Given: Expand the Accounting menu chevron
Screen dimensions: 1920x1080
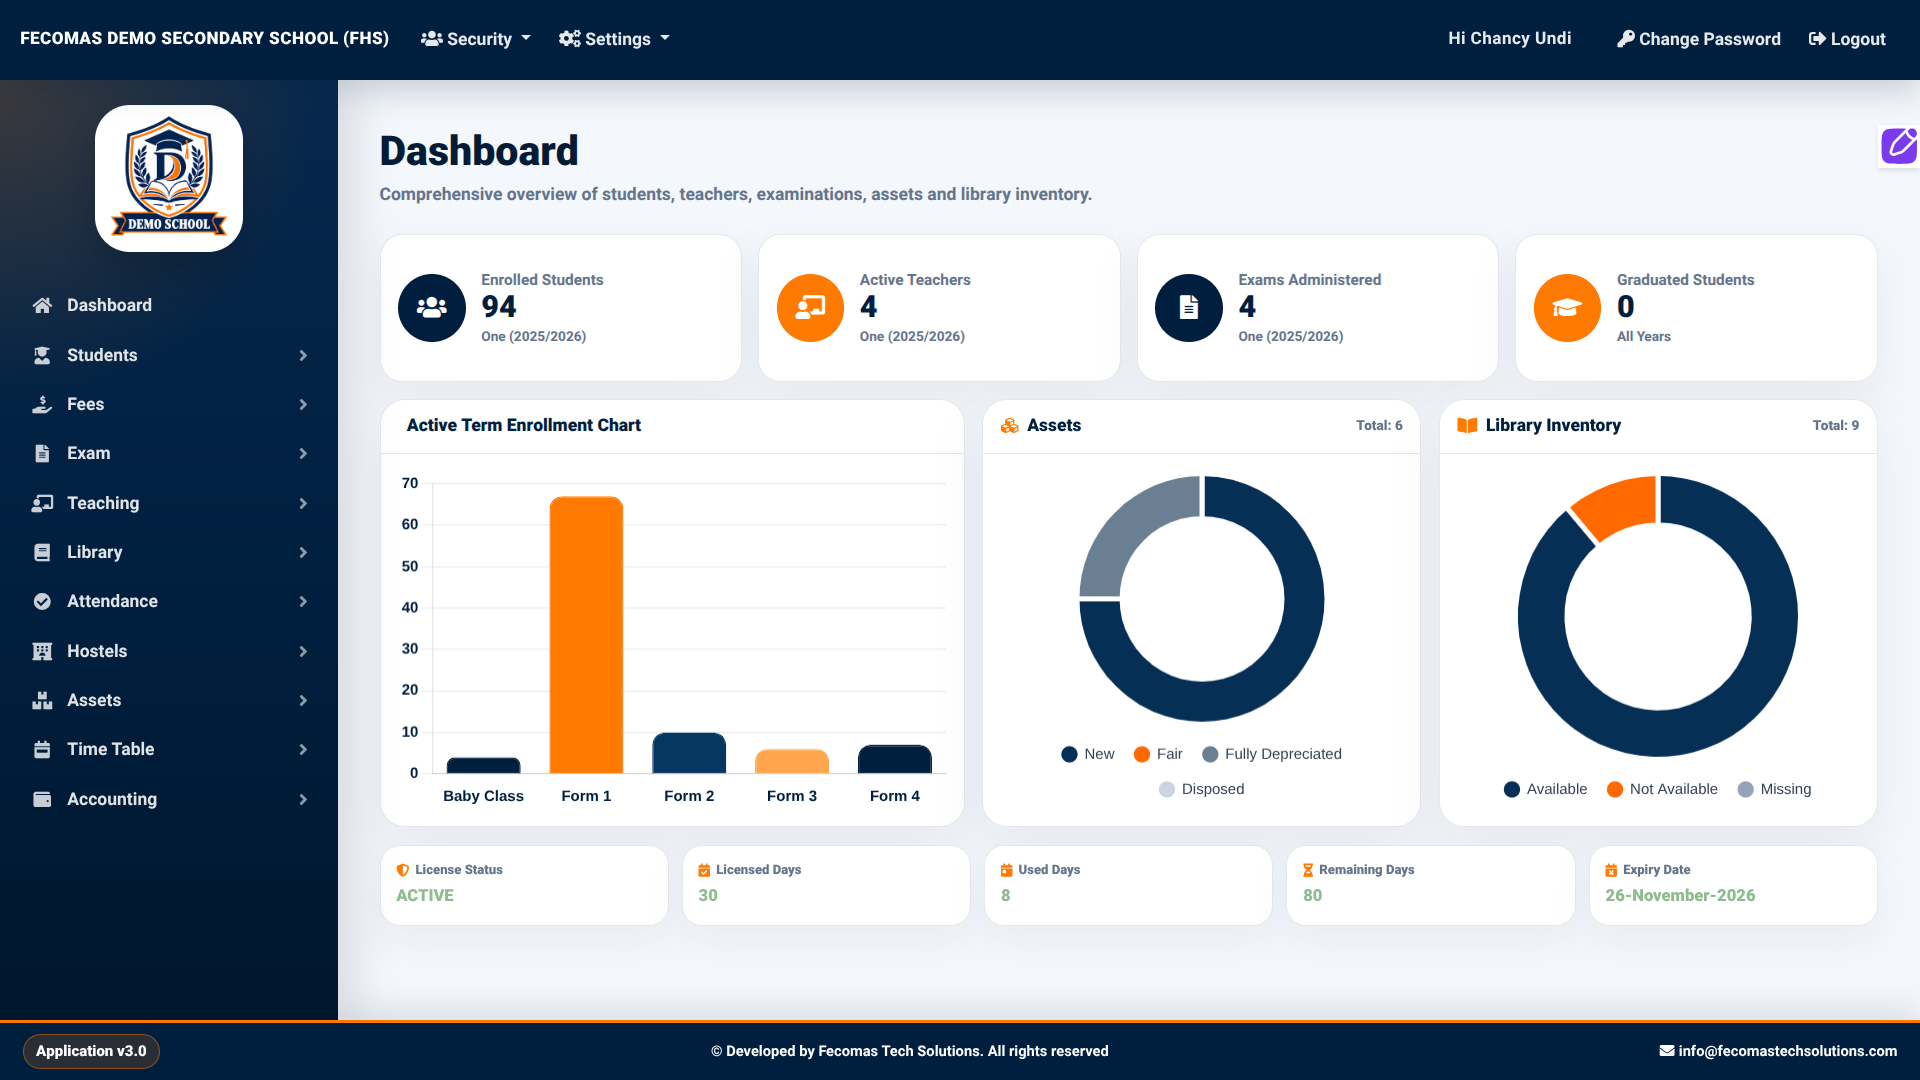Looking at the screenshot, I should (303, 800).
